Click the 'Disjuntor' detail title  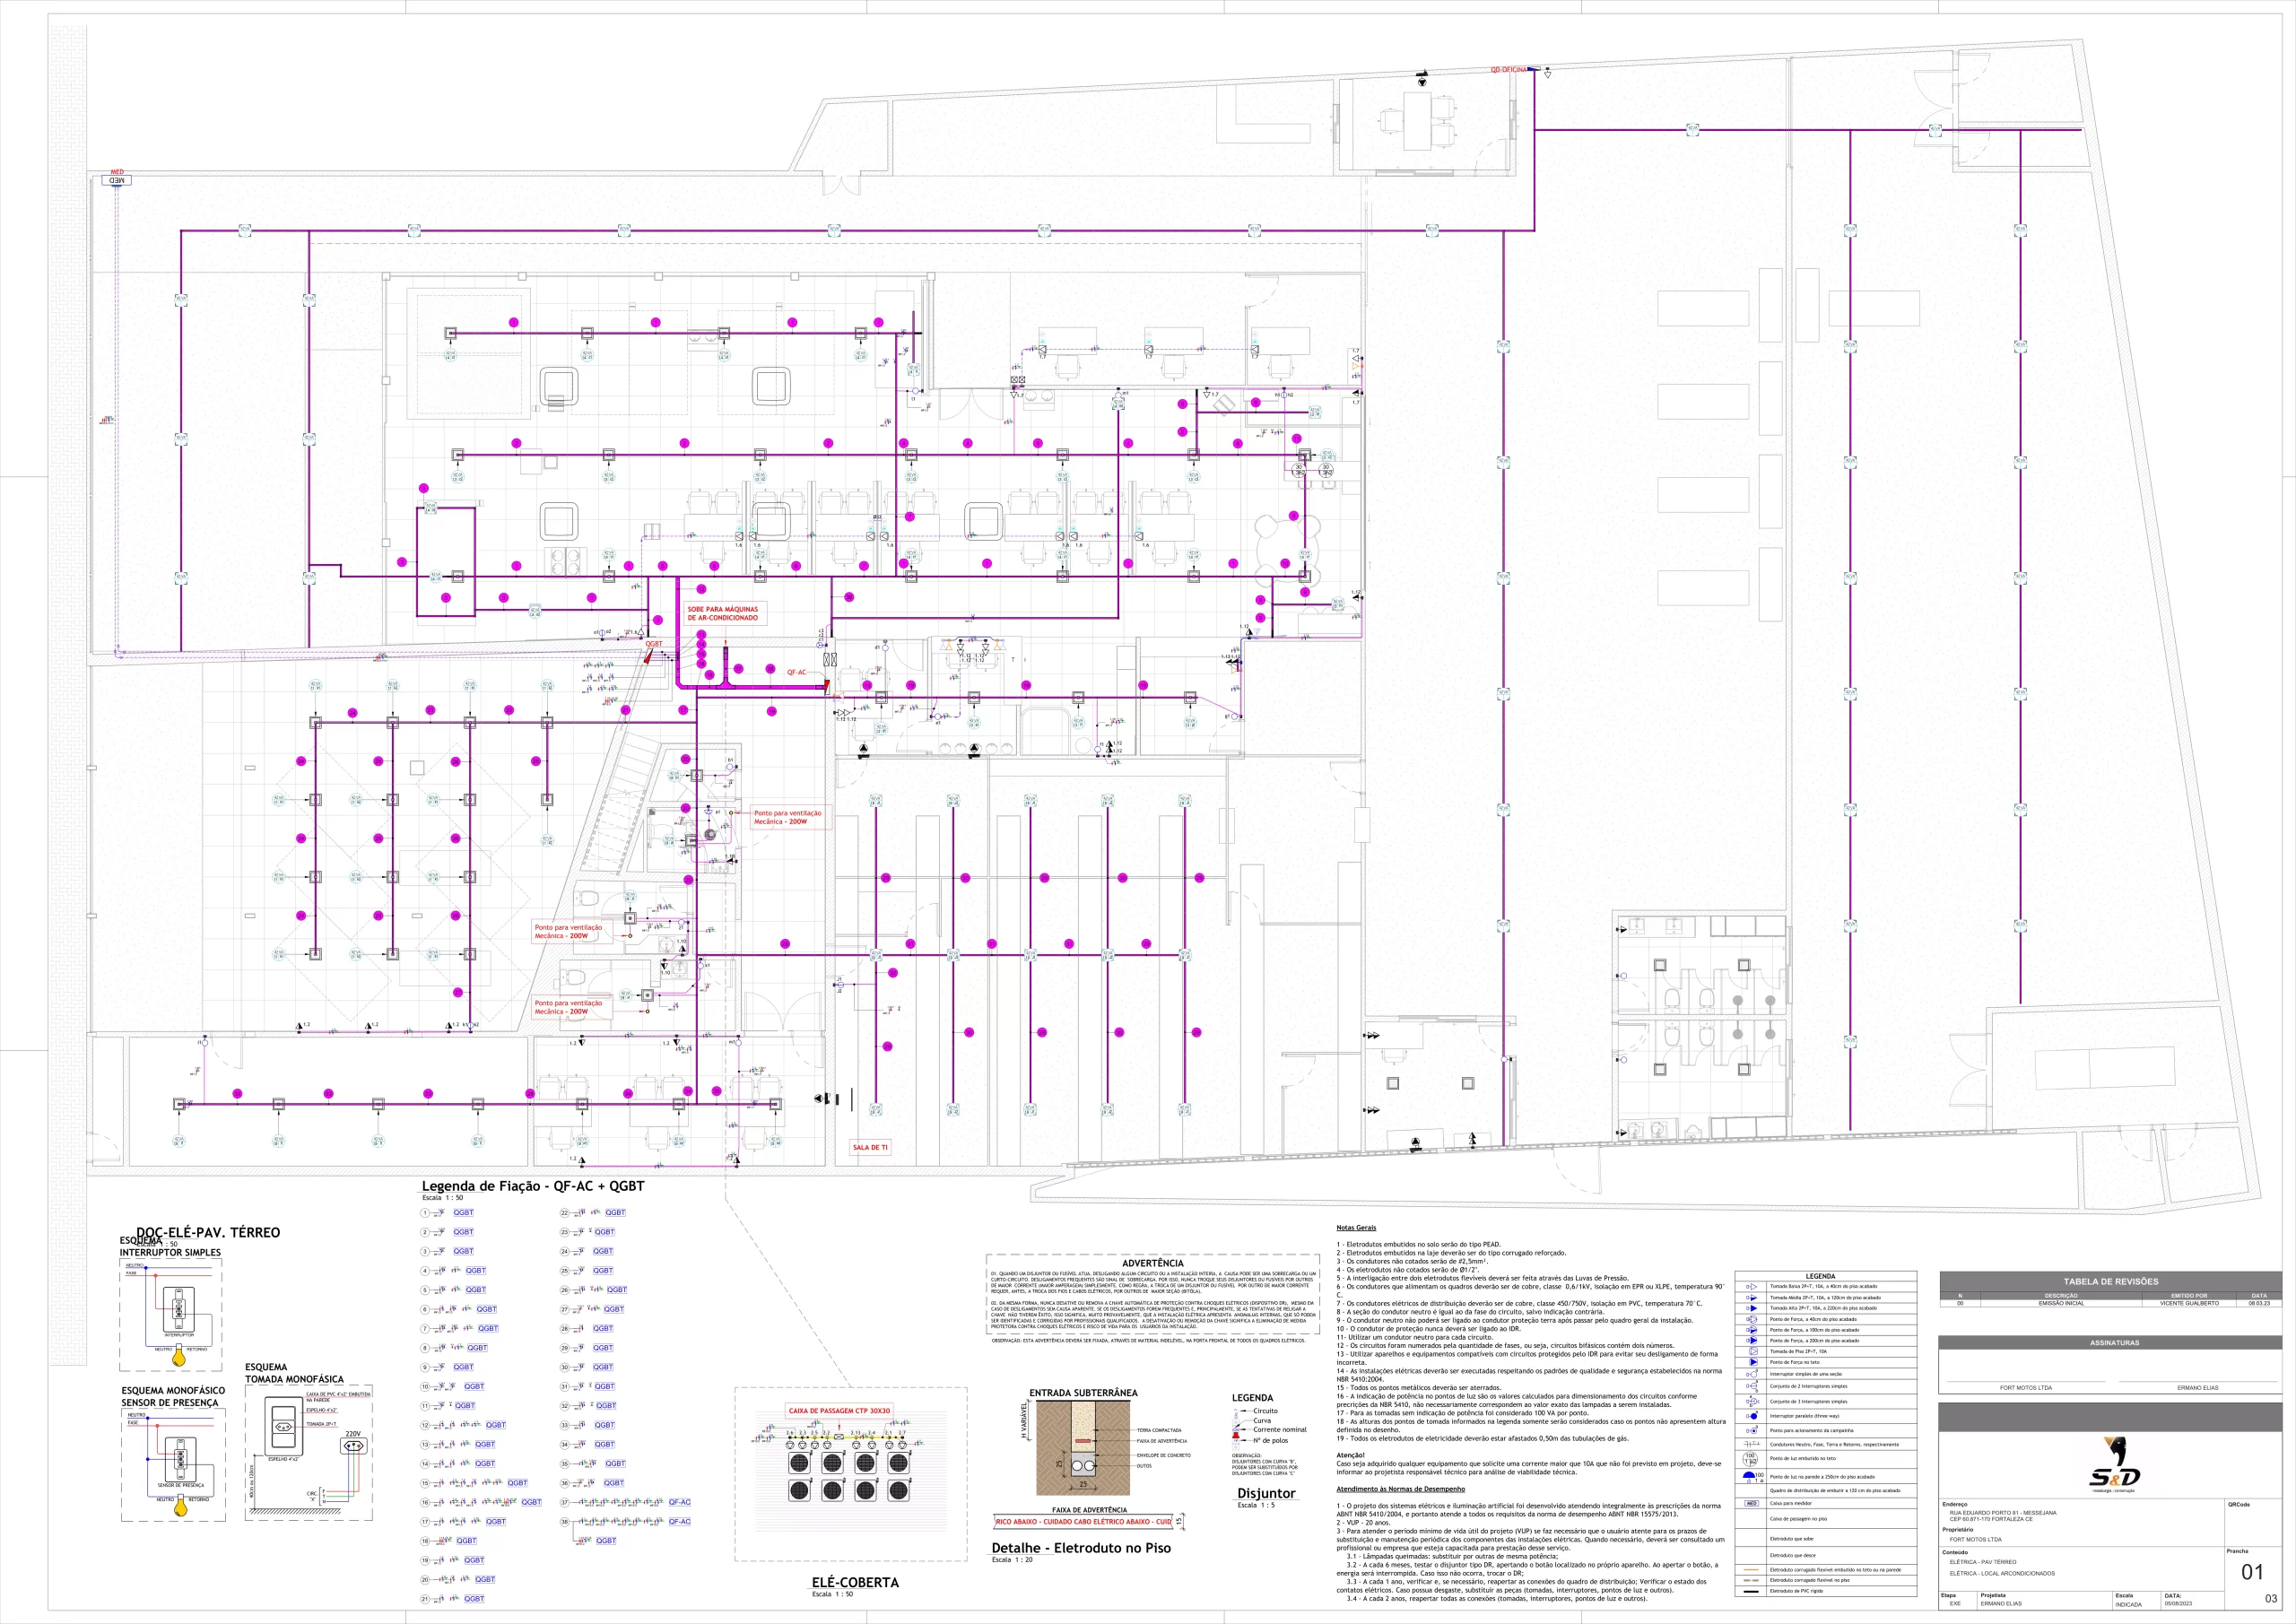(1266, 1493)
